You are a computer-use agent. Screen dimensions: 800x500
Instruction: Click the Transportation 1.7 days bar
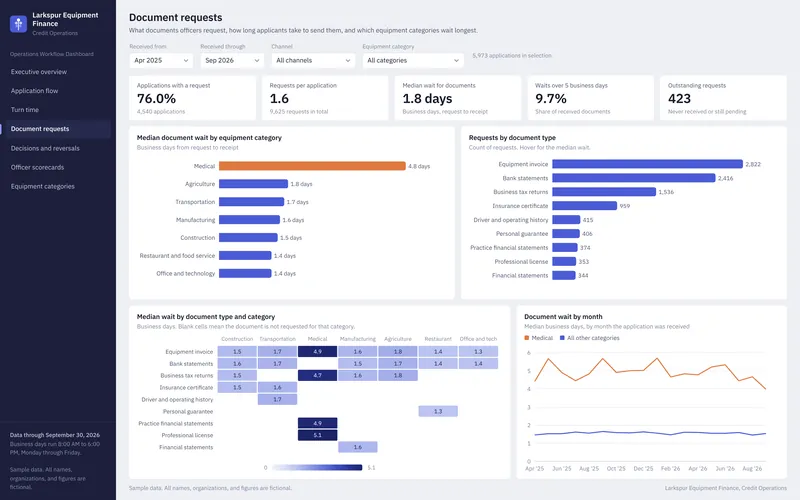tap(252, 202)
